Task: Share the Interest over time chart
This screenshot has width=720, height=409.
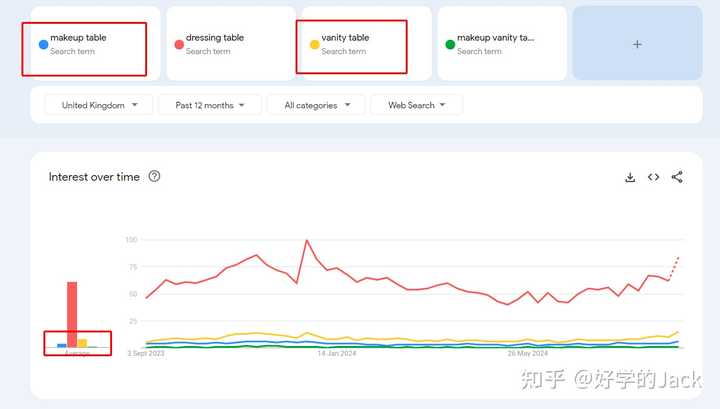Action: pos(677,177)
